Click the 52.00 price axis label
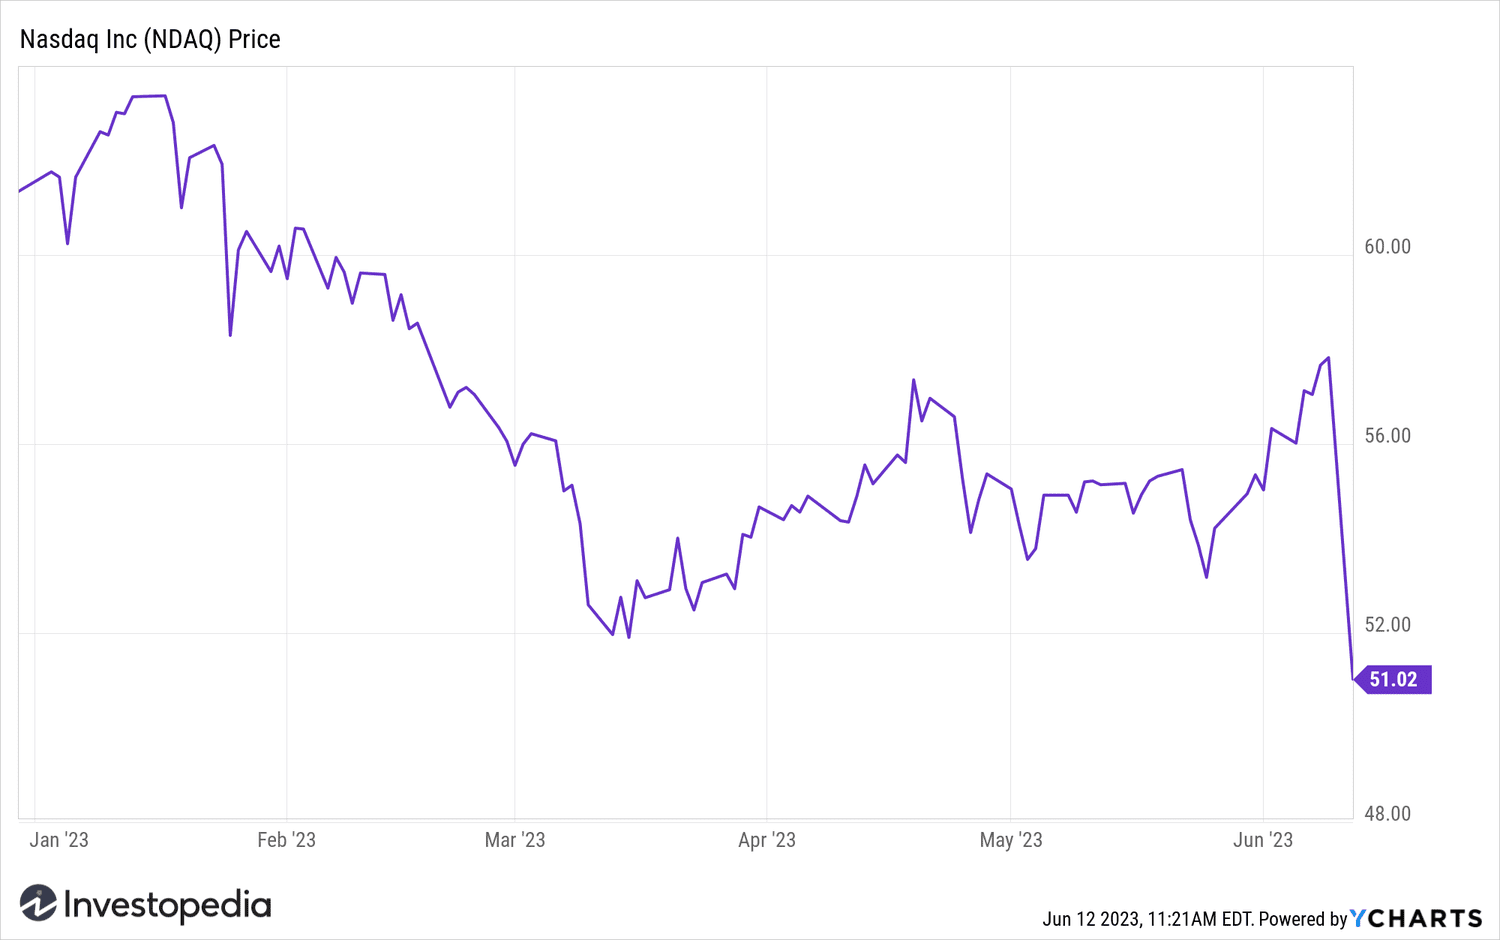 point(1388,625)
